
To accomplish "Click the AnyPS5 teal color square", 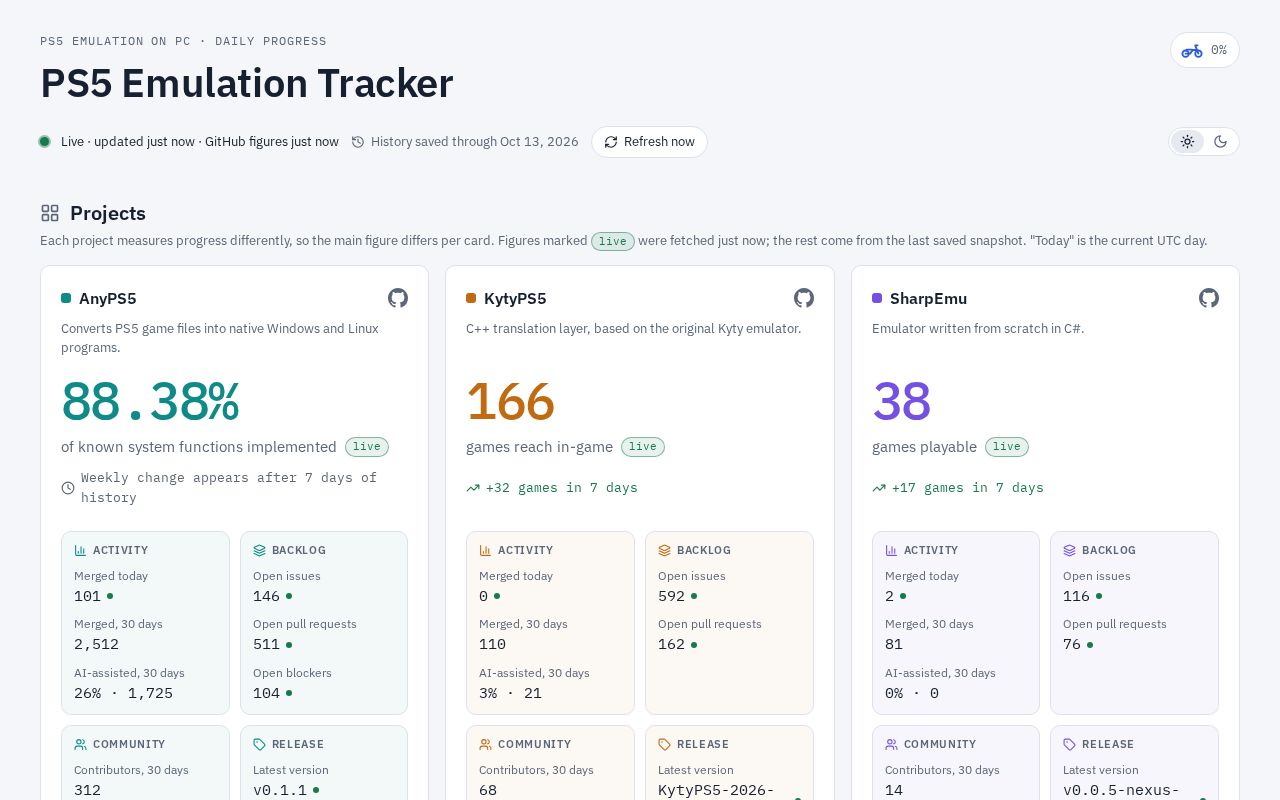I will pos(66,298).
